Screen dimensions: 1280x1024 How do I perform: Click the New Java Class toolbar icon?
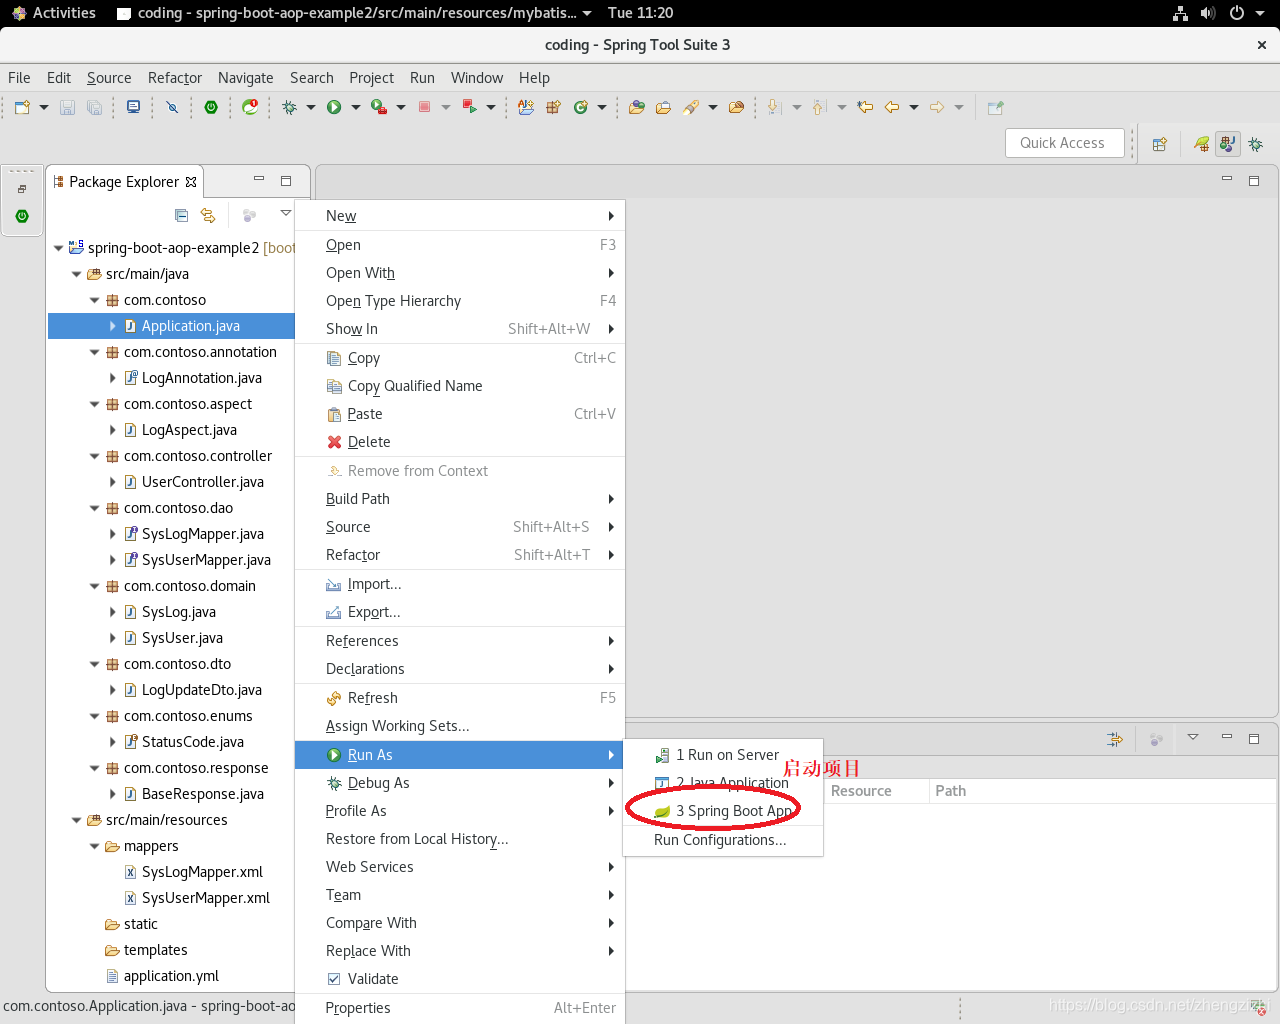point(580,107)
